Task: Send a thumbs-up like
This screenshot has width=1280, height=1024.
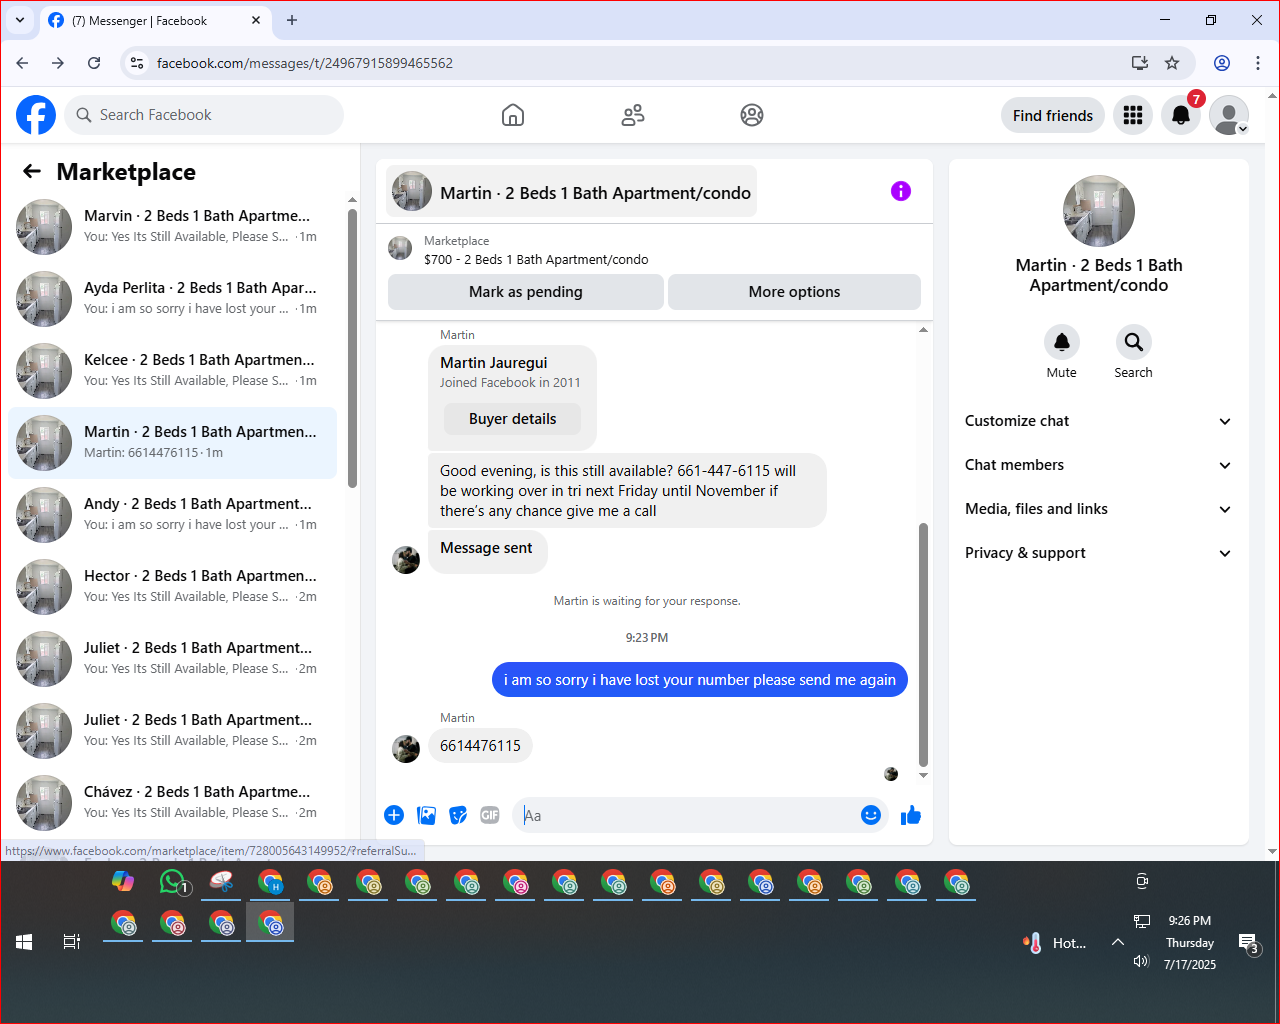Action: point(911,815)
